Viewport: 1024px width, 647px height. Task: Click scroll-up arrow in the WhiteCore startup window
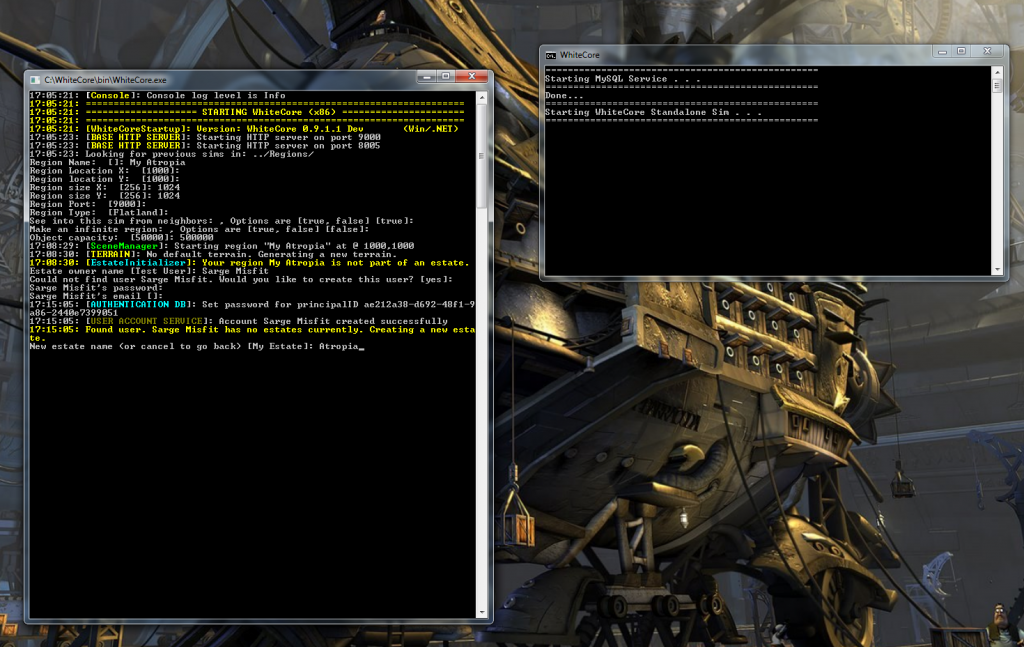[x=997, y=72]
